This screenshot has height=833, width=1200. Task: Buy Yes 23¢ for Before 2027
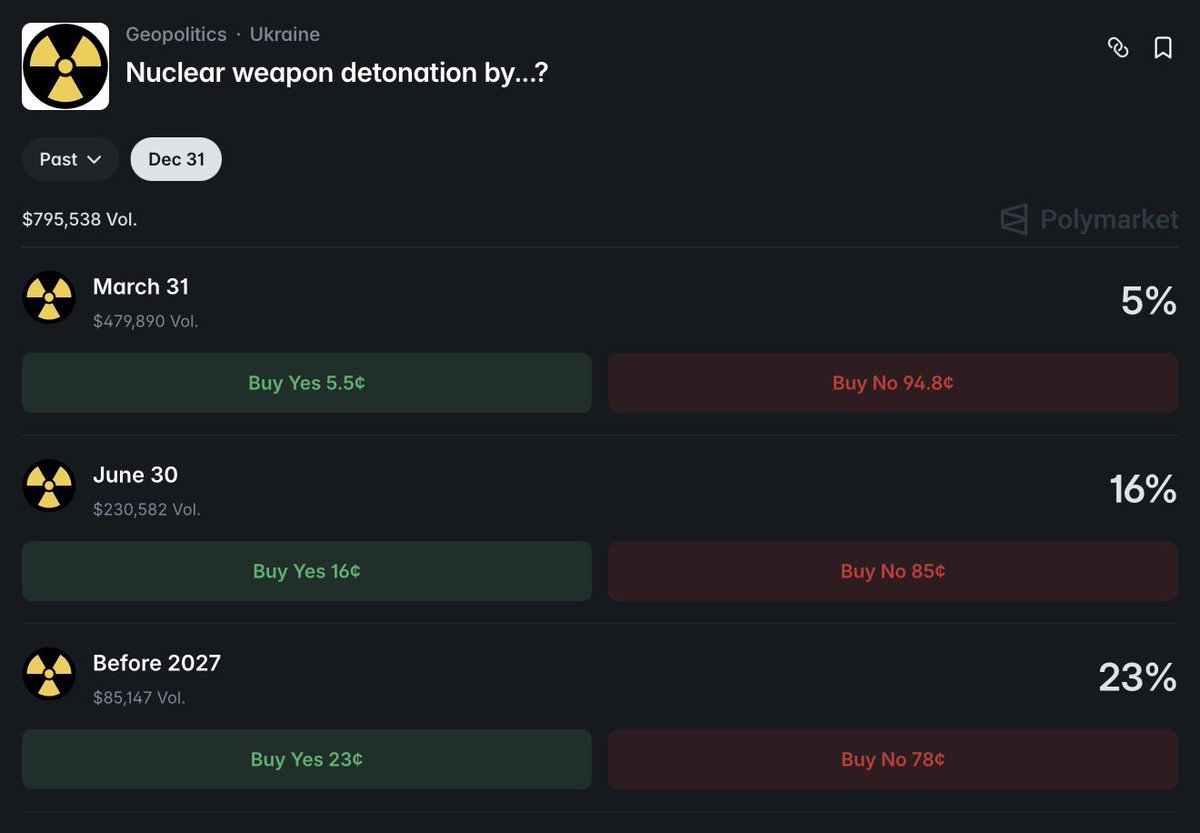306,759
